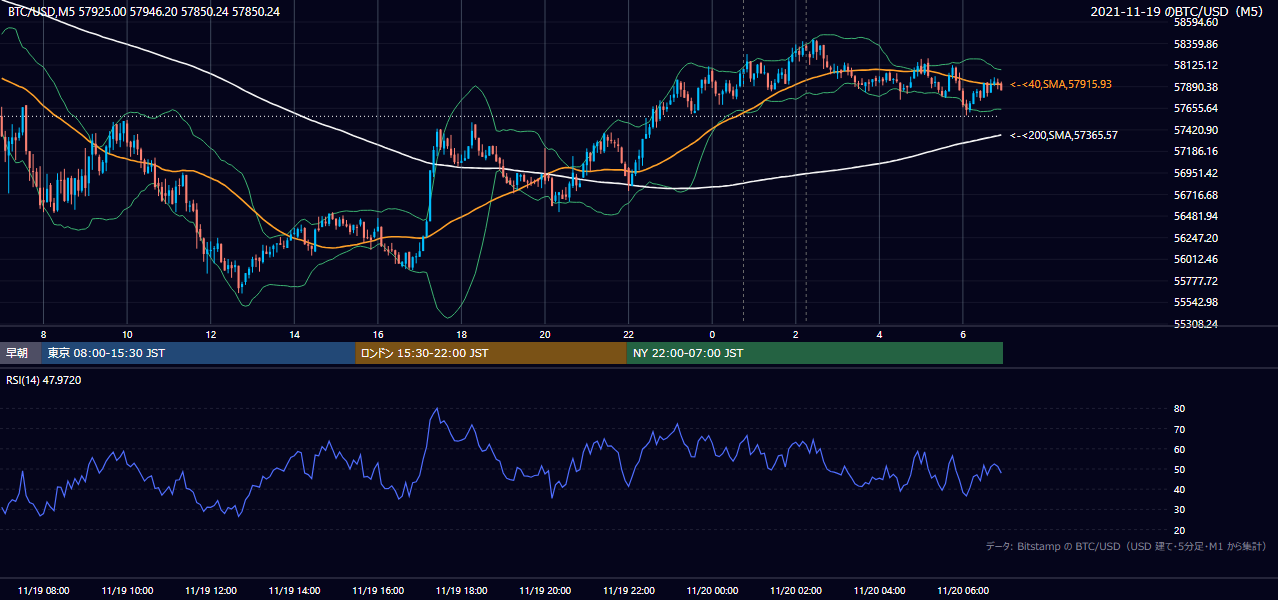Click bottom time label 11/20 02:00
The height and width of the screenshot is (600, 1278).
point(796,591)
